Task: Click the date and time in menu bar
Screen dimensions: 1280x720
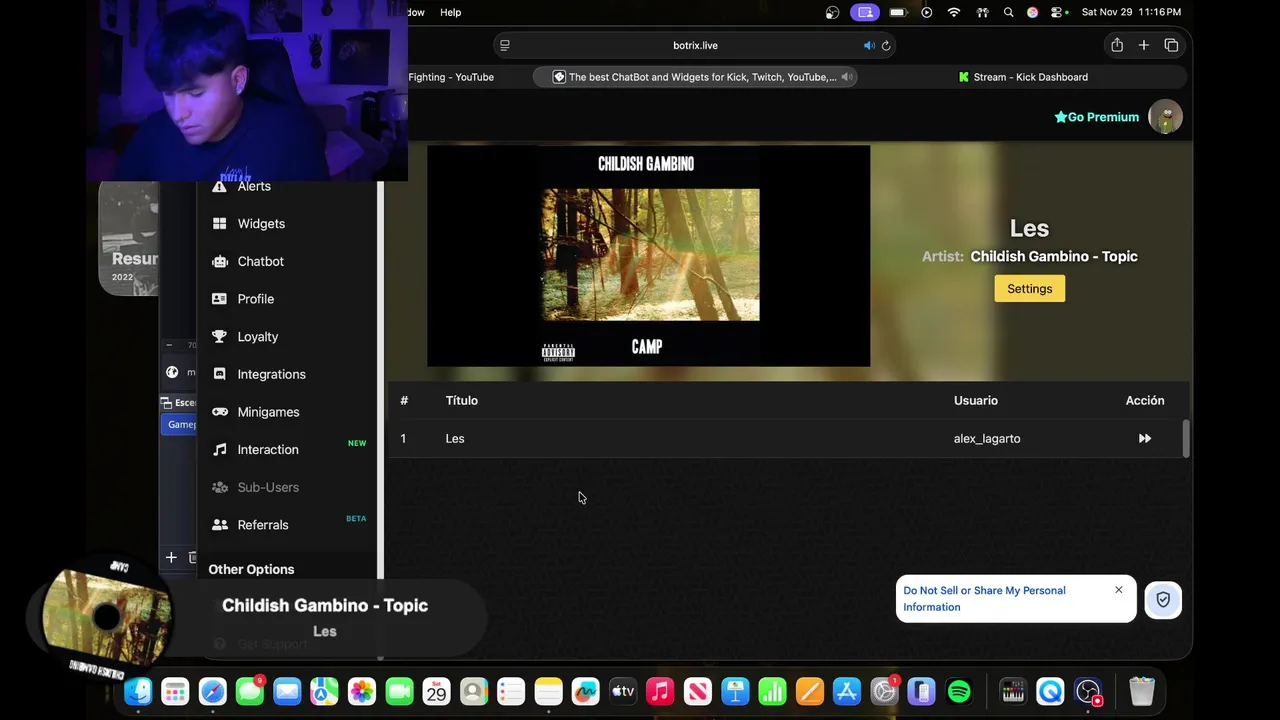Action: pyautogui.click(x=1131, y=12)
